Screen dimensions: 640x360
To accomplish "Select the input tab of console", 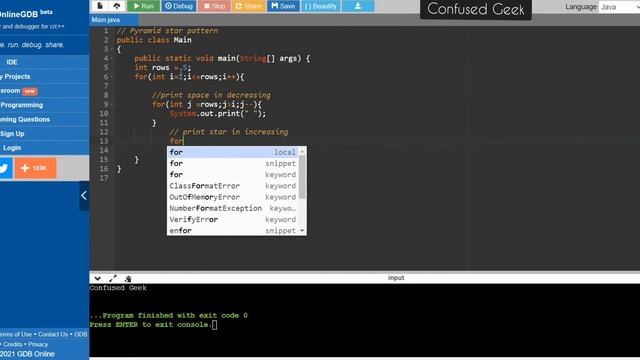I will pos(396,278).
